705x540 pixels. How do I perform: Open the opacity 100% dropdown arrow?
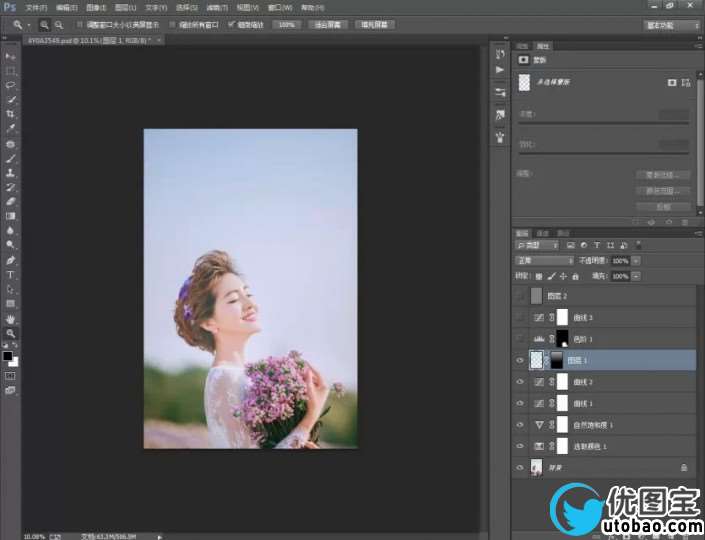[x=636, y=260]
